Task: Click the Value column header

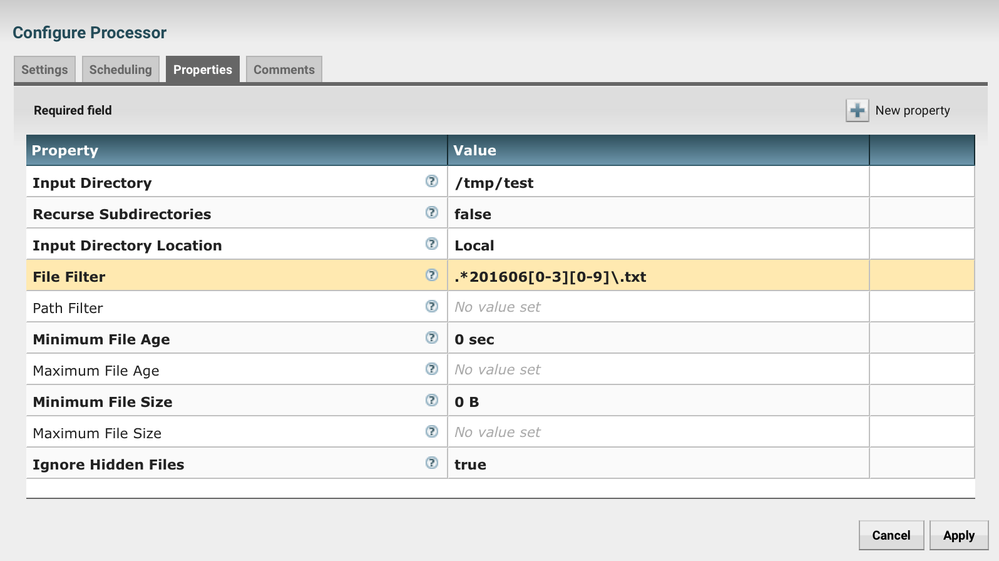Action: pyautogui.click(x=658, y=150)
